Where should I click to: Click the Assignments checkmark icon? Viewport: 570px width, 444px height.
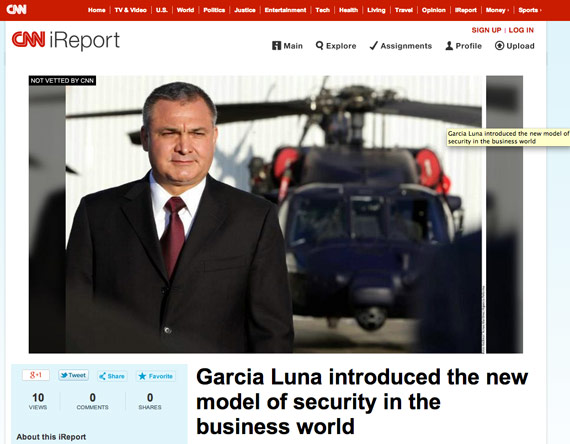(x=373, y=46)
